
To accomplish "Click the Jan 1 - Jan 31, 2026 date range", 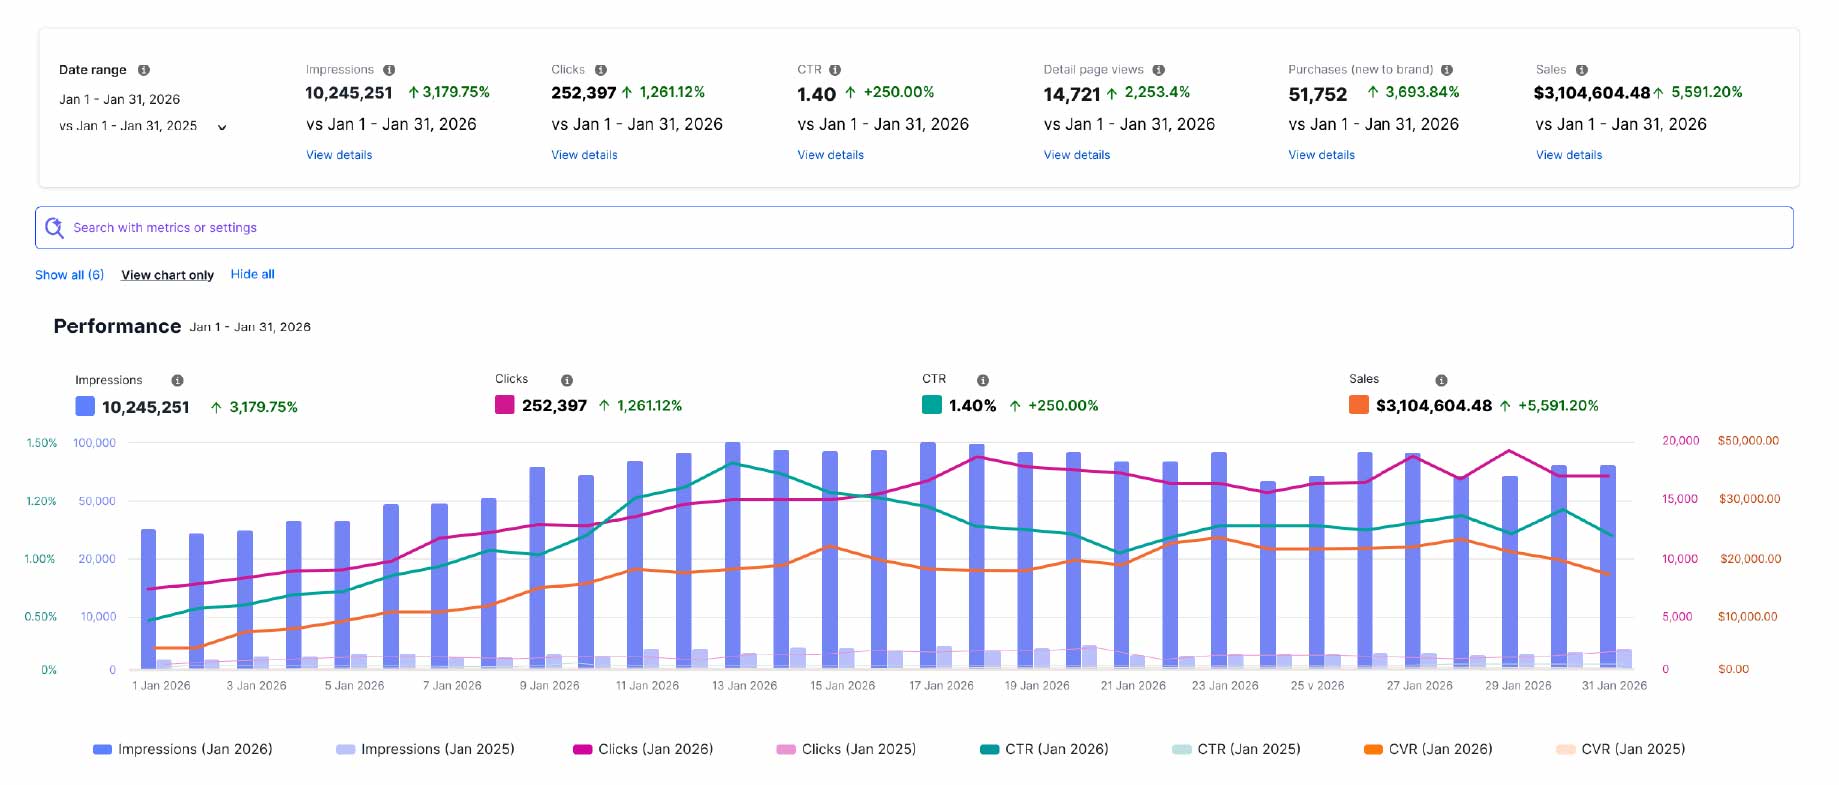I will pyautogui.click(x=120, y=100).
